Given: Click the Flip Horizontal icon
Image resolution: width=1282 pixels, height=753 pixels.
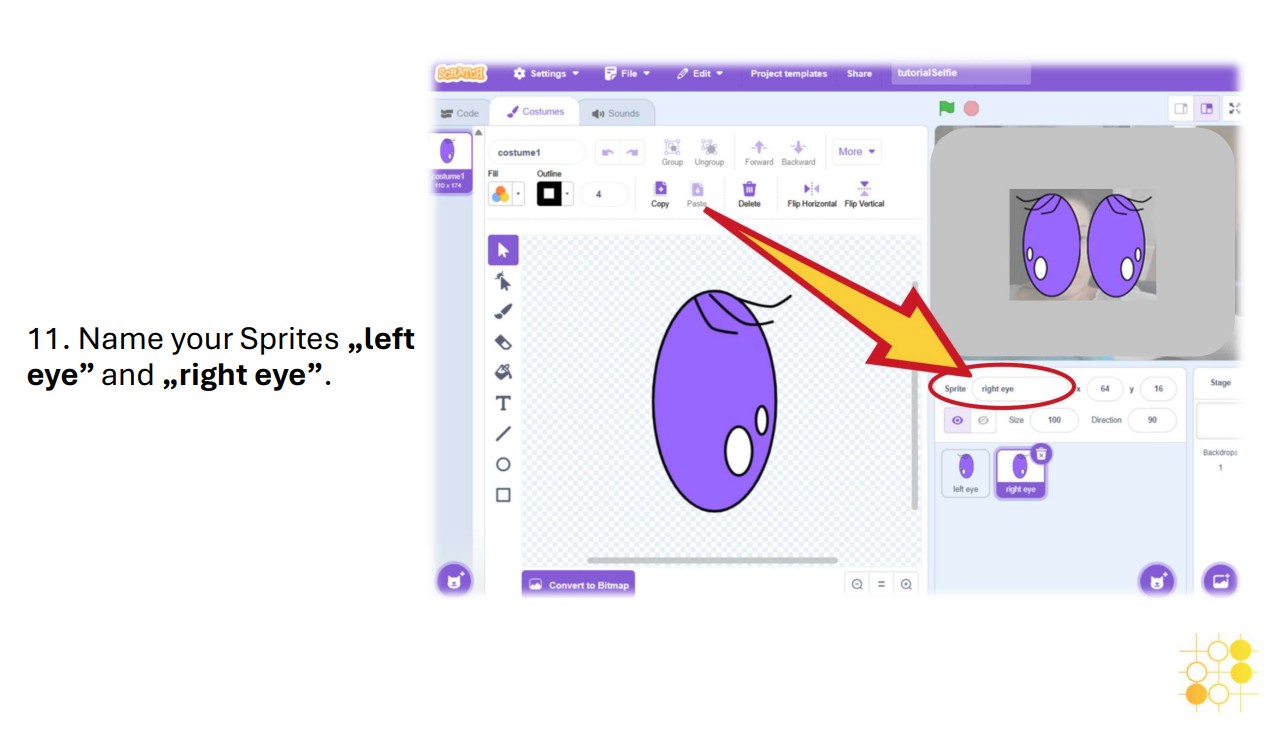Looking at the screenshot, I should point(812,190).
